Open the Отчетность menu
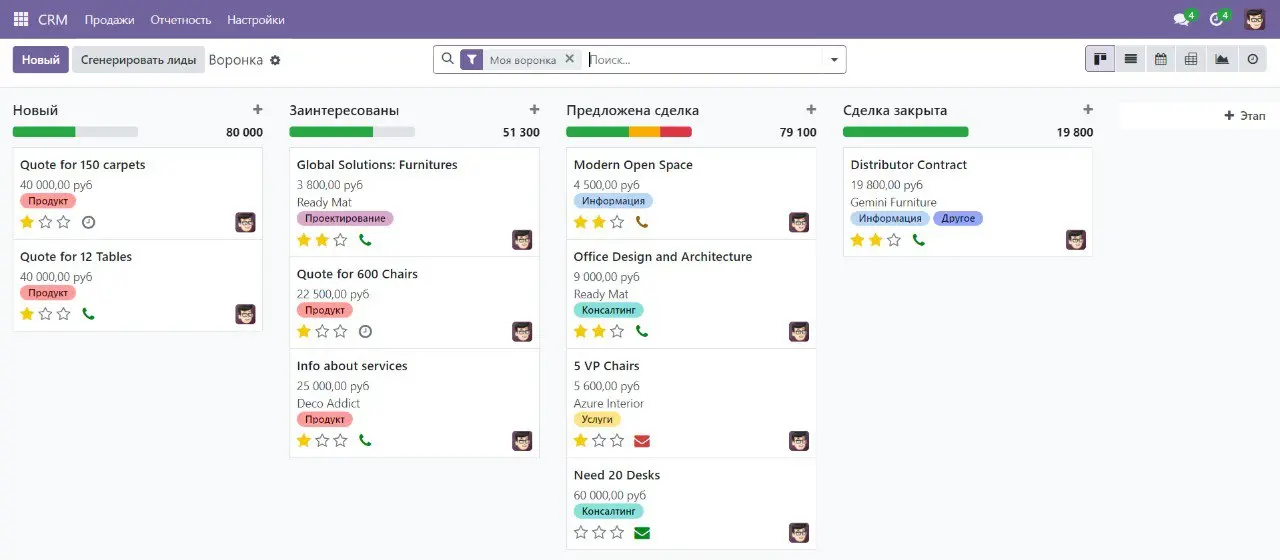1280x560 pixels. [181, 19]
